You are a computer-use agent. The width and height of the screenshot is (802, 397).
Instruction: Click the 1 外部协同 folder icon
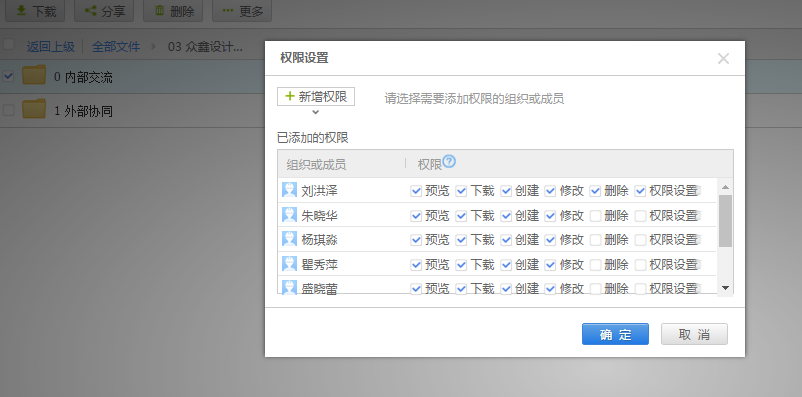pyautogui.click(x=34, y=109)
